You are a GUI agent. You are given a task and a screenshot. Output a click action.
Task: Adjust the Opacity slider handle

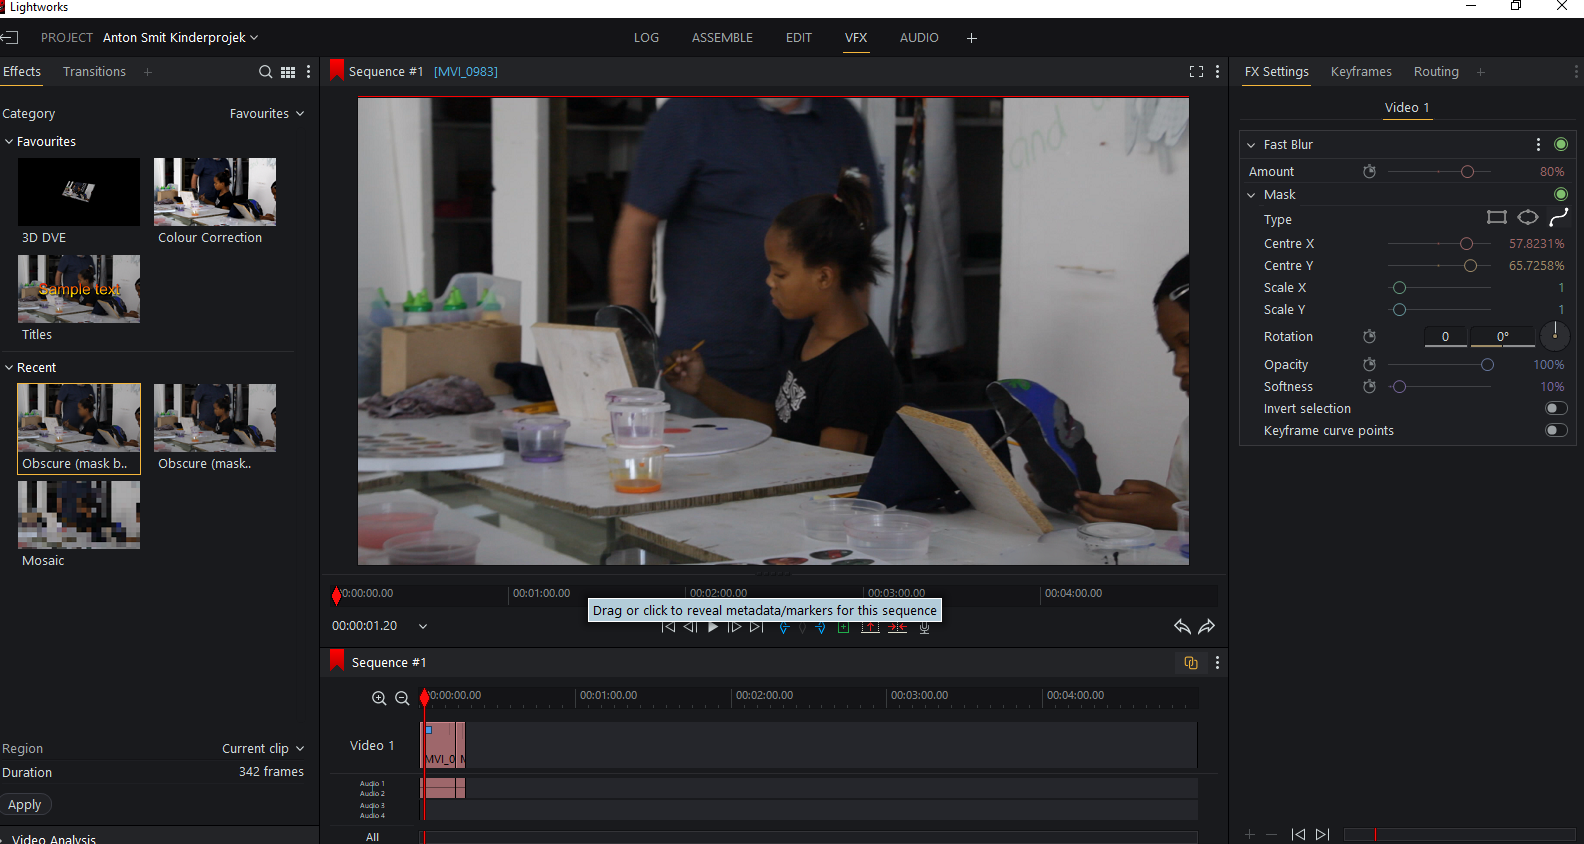click(1487, 365)
